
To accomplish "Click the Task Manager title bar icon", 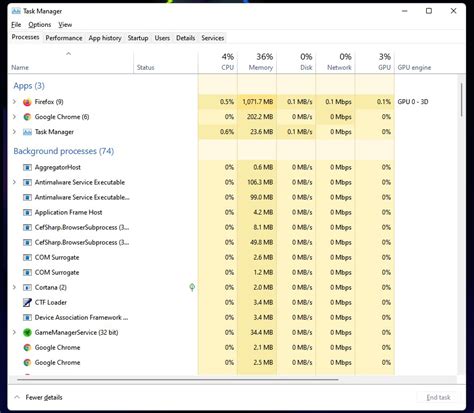I will (x=16, y=11).
